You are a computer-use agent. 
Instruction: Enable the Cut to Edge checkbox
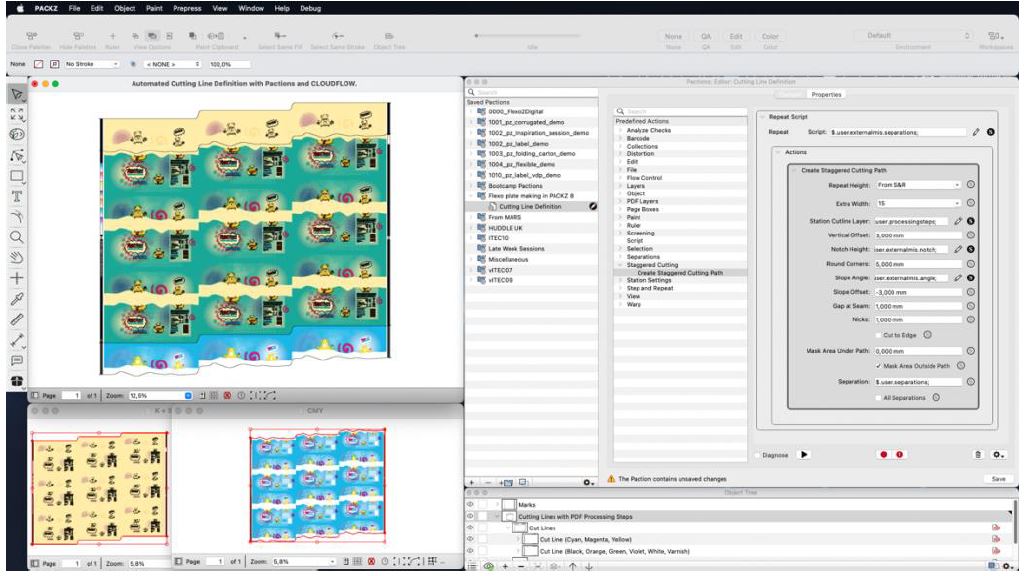pyautogui.click(x=877, y=335)
